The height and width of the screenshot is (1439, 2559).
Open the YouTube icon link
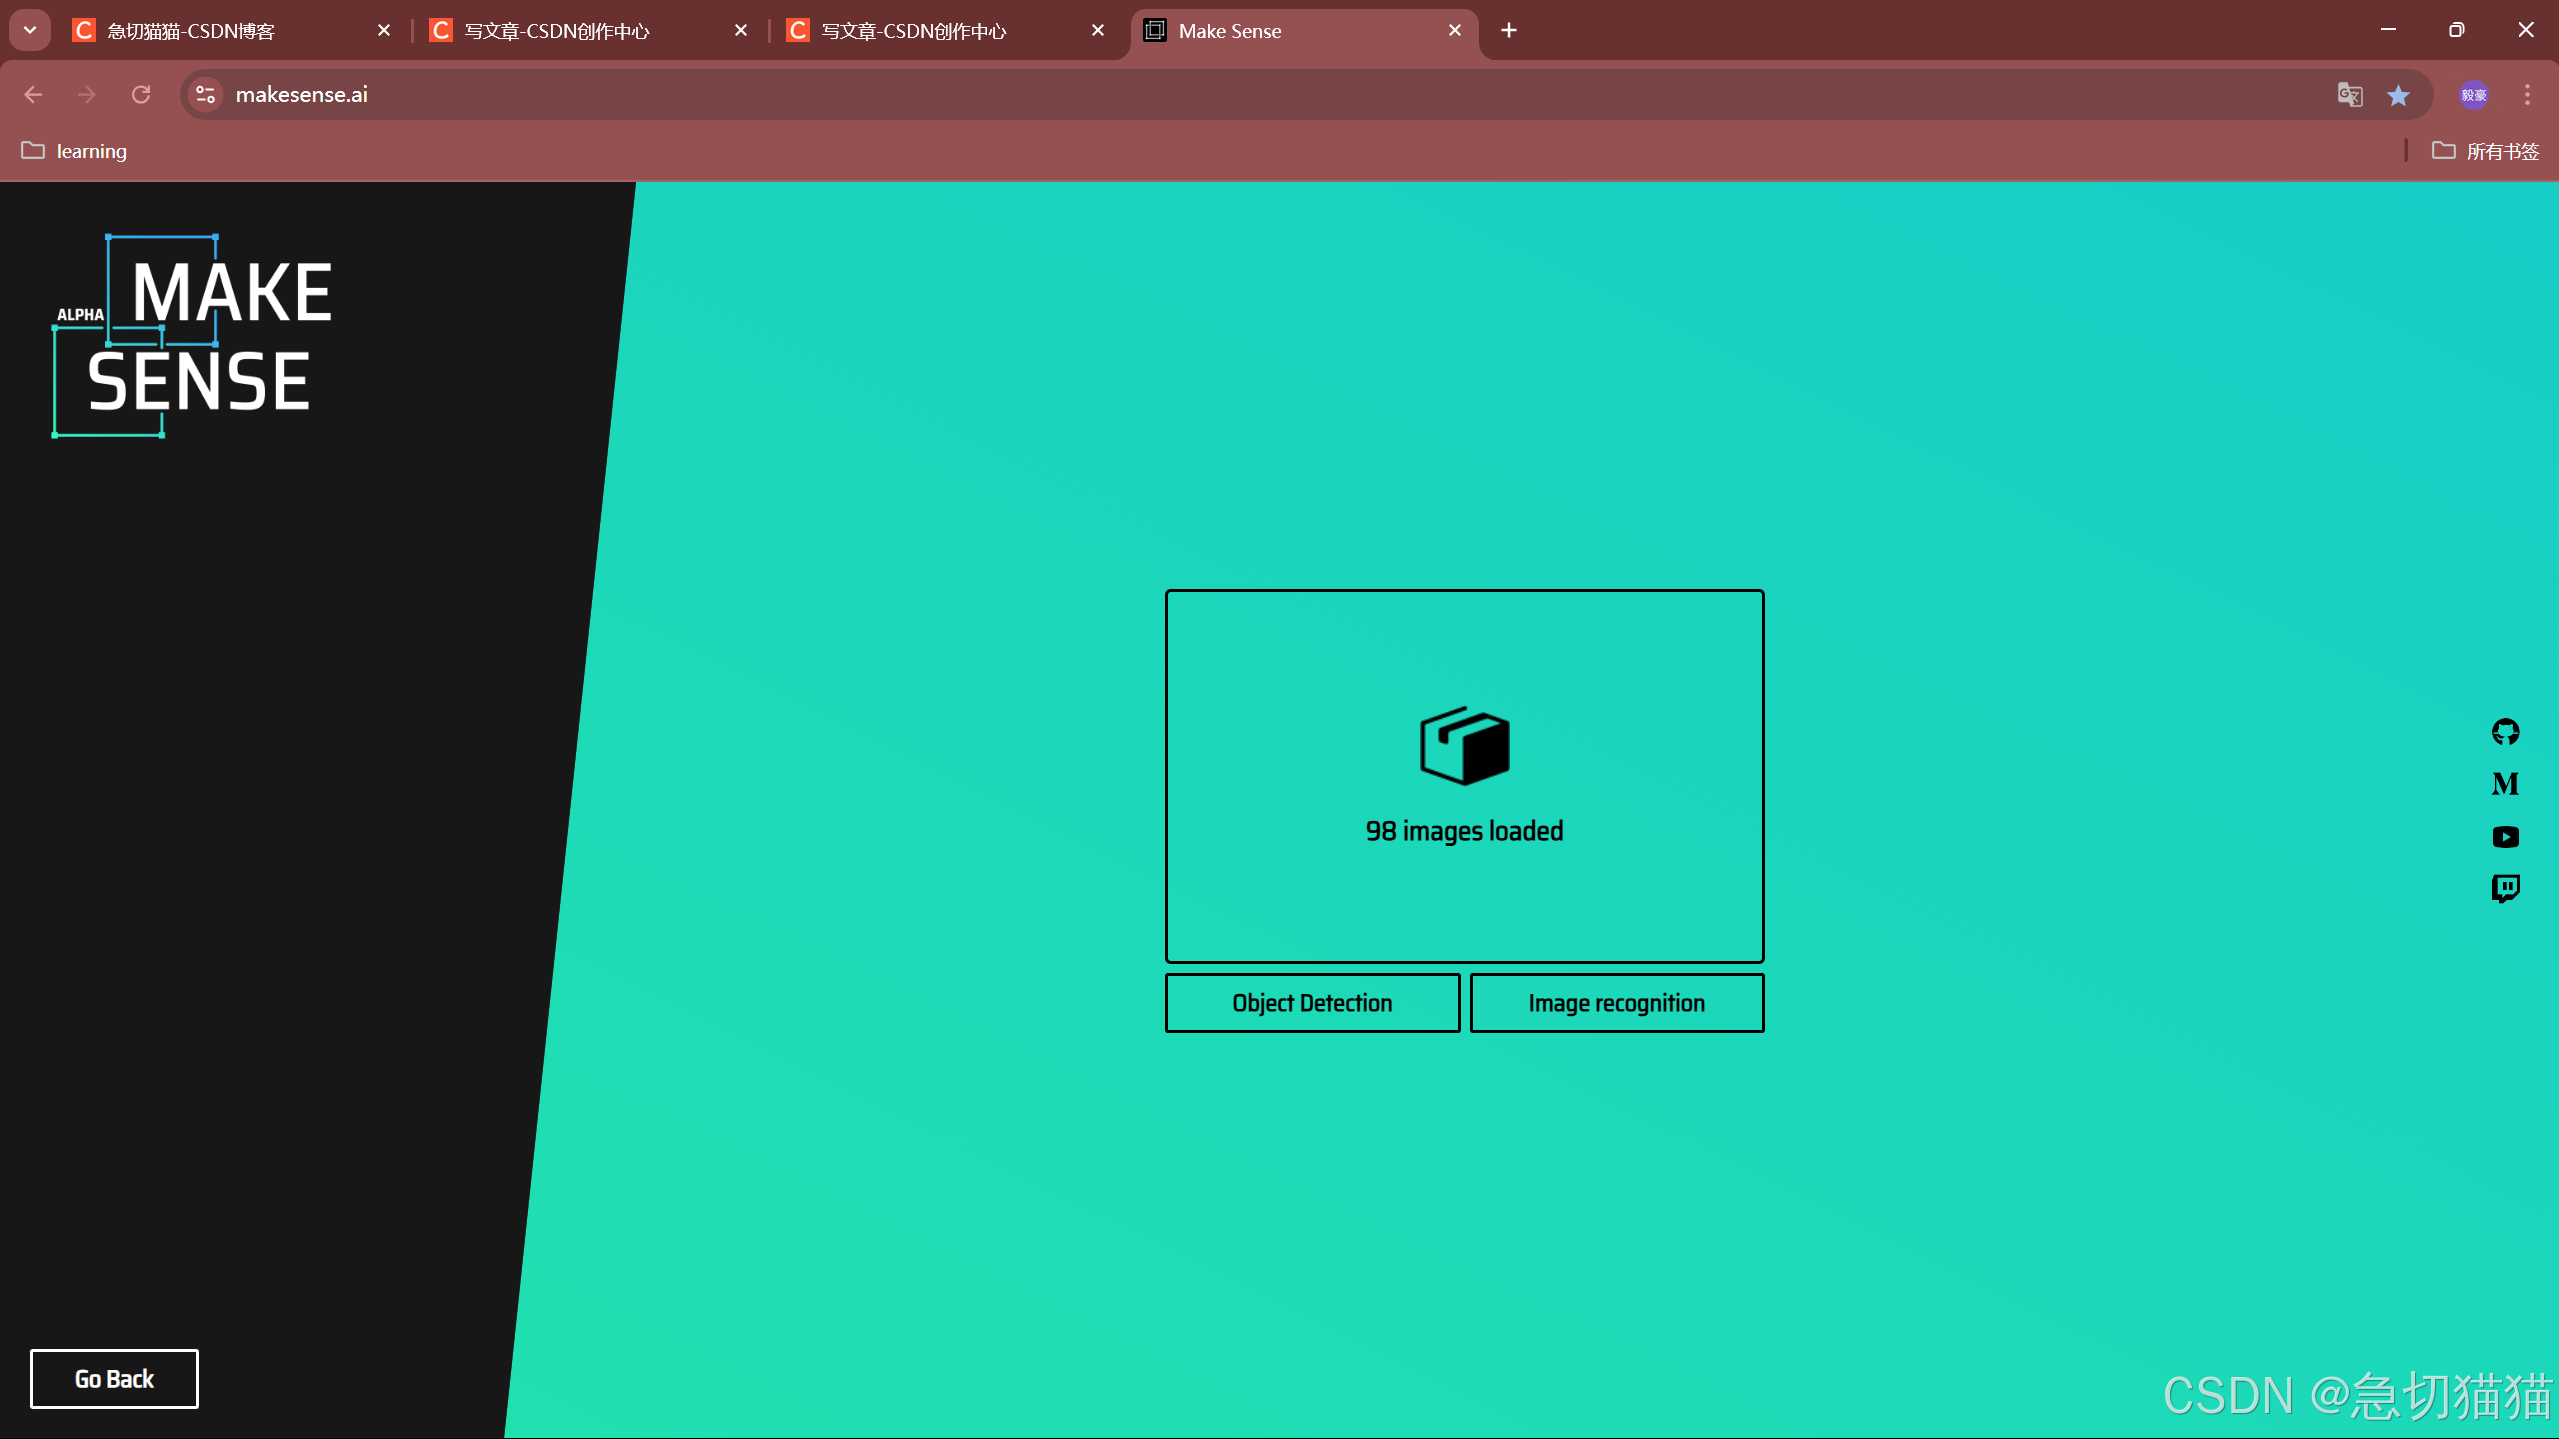tap(2505, 837)
